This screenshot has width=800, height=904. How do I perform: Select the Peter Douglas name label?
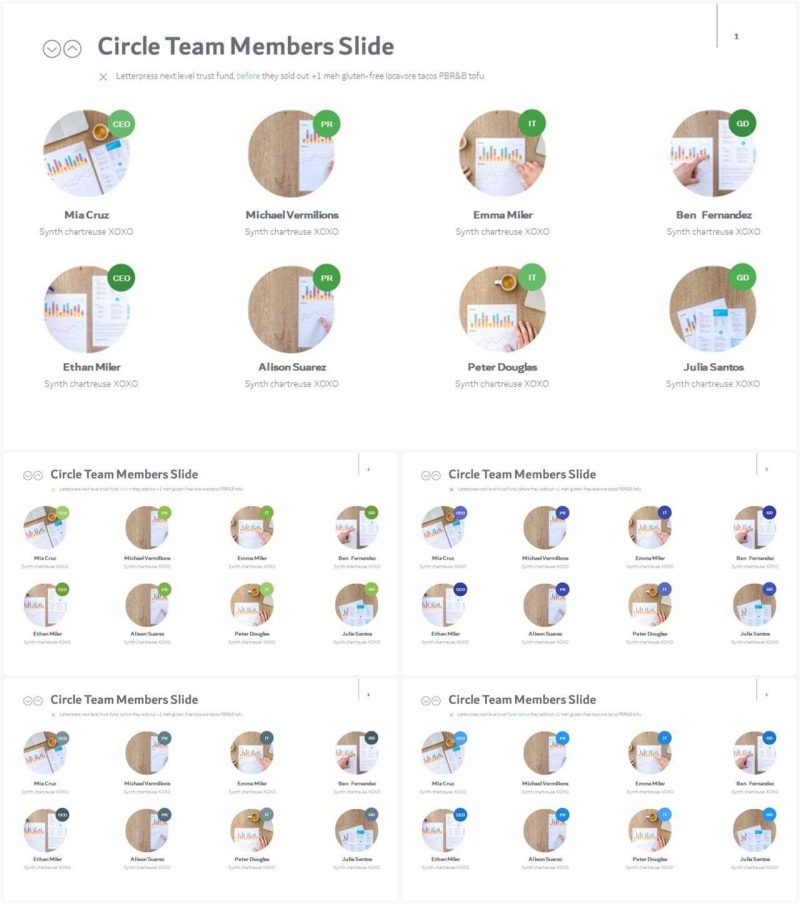[x=502, y=367]
